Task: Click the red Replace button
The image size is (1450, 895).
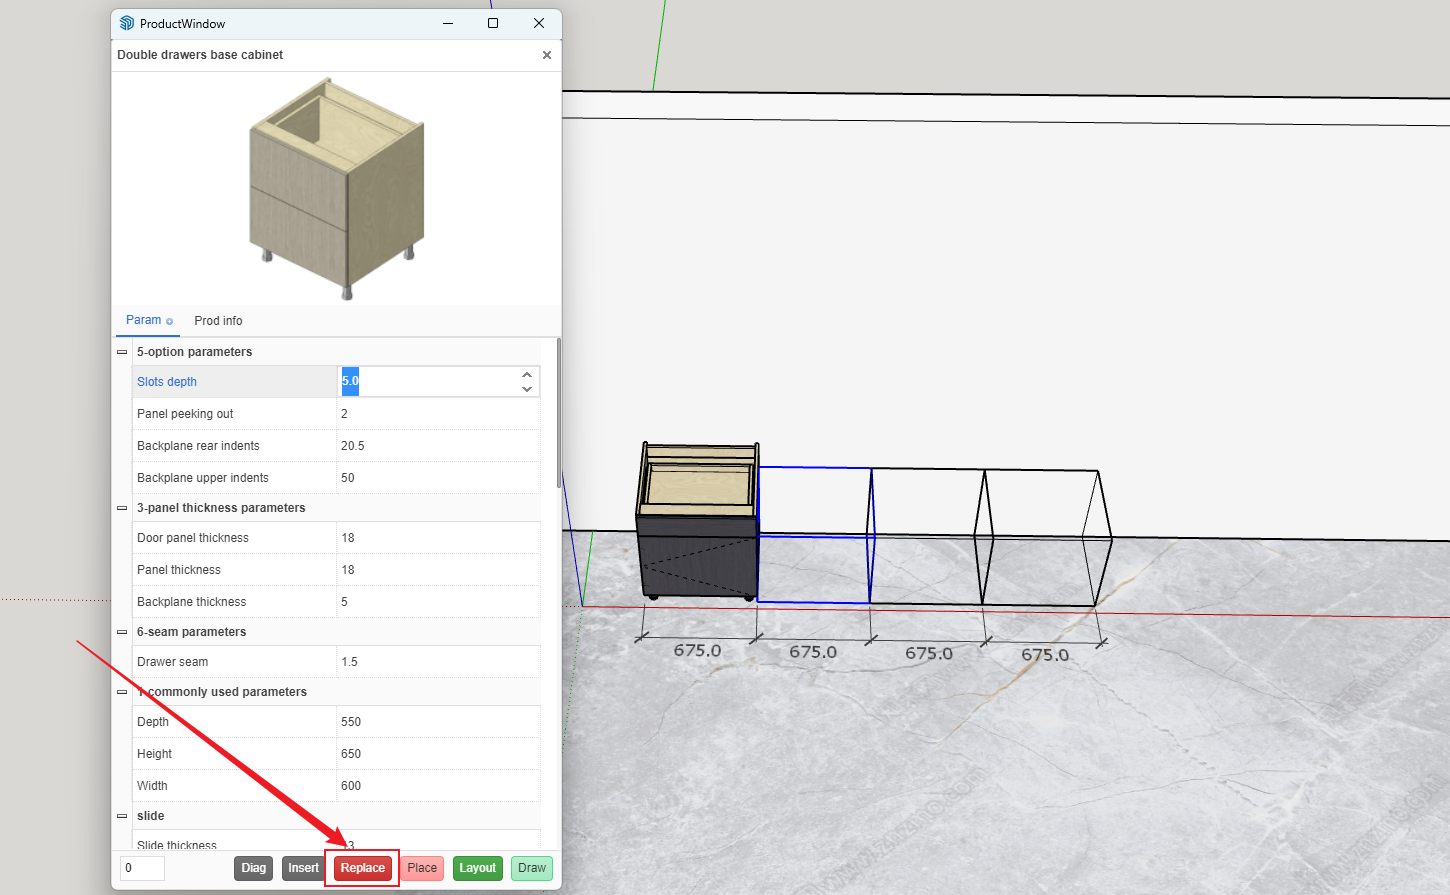Action: tap(362, 868)
